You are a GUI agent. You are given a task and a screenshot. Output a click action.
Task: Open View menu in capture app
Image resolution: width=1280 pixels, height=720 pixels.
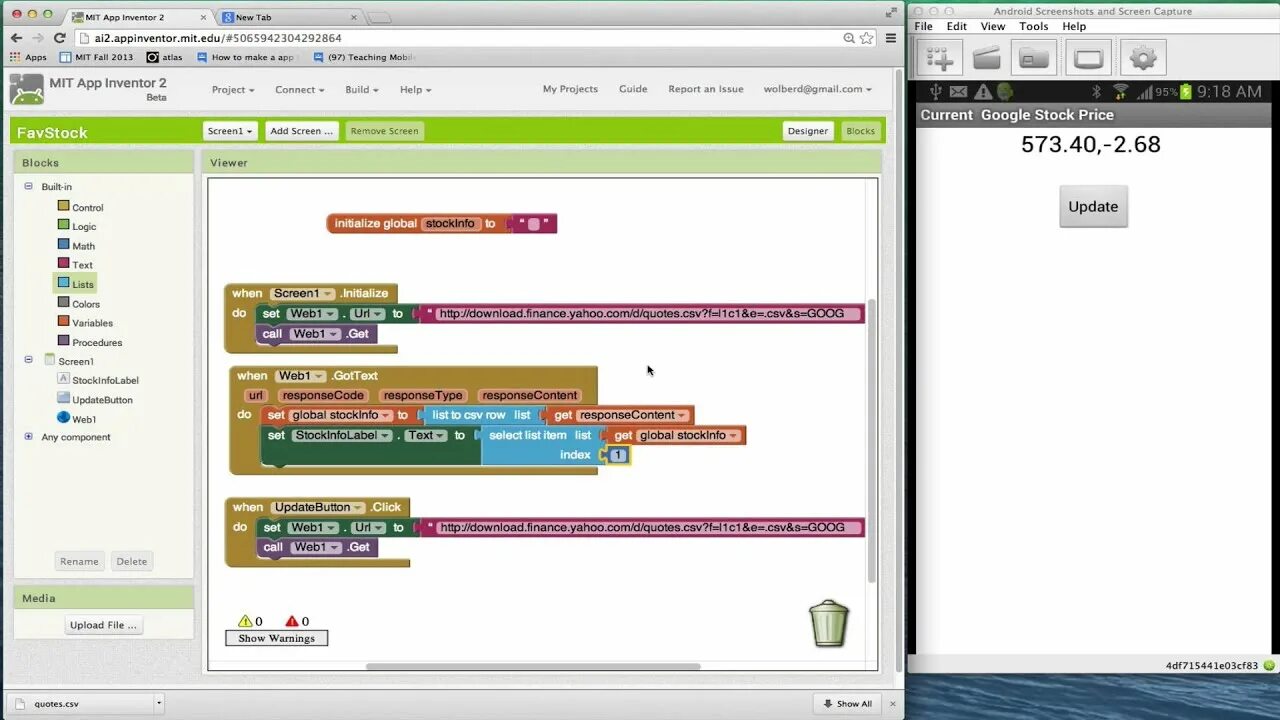point(993,26)
